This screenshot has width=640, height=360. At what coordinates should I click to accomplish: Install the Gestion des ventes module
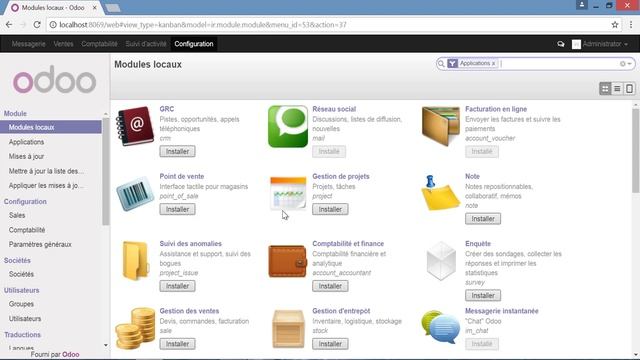point(178,344)
